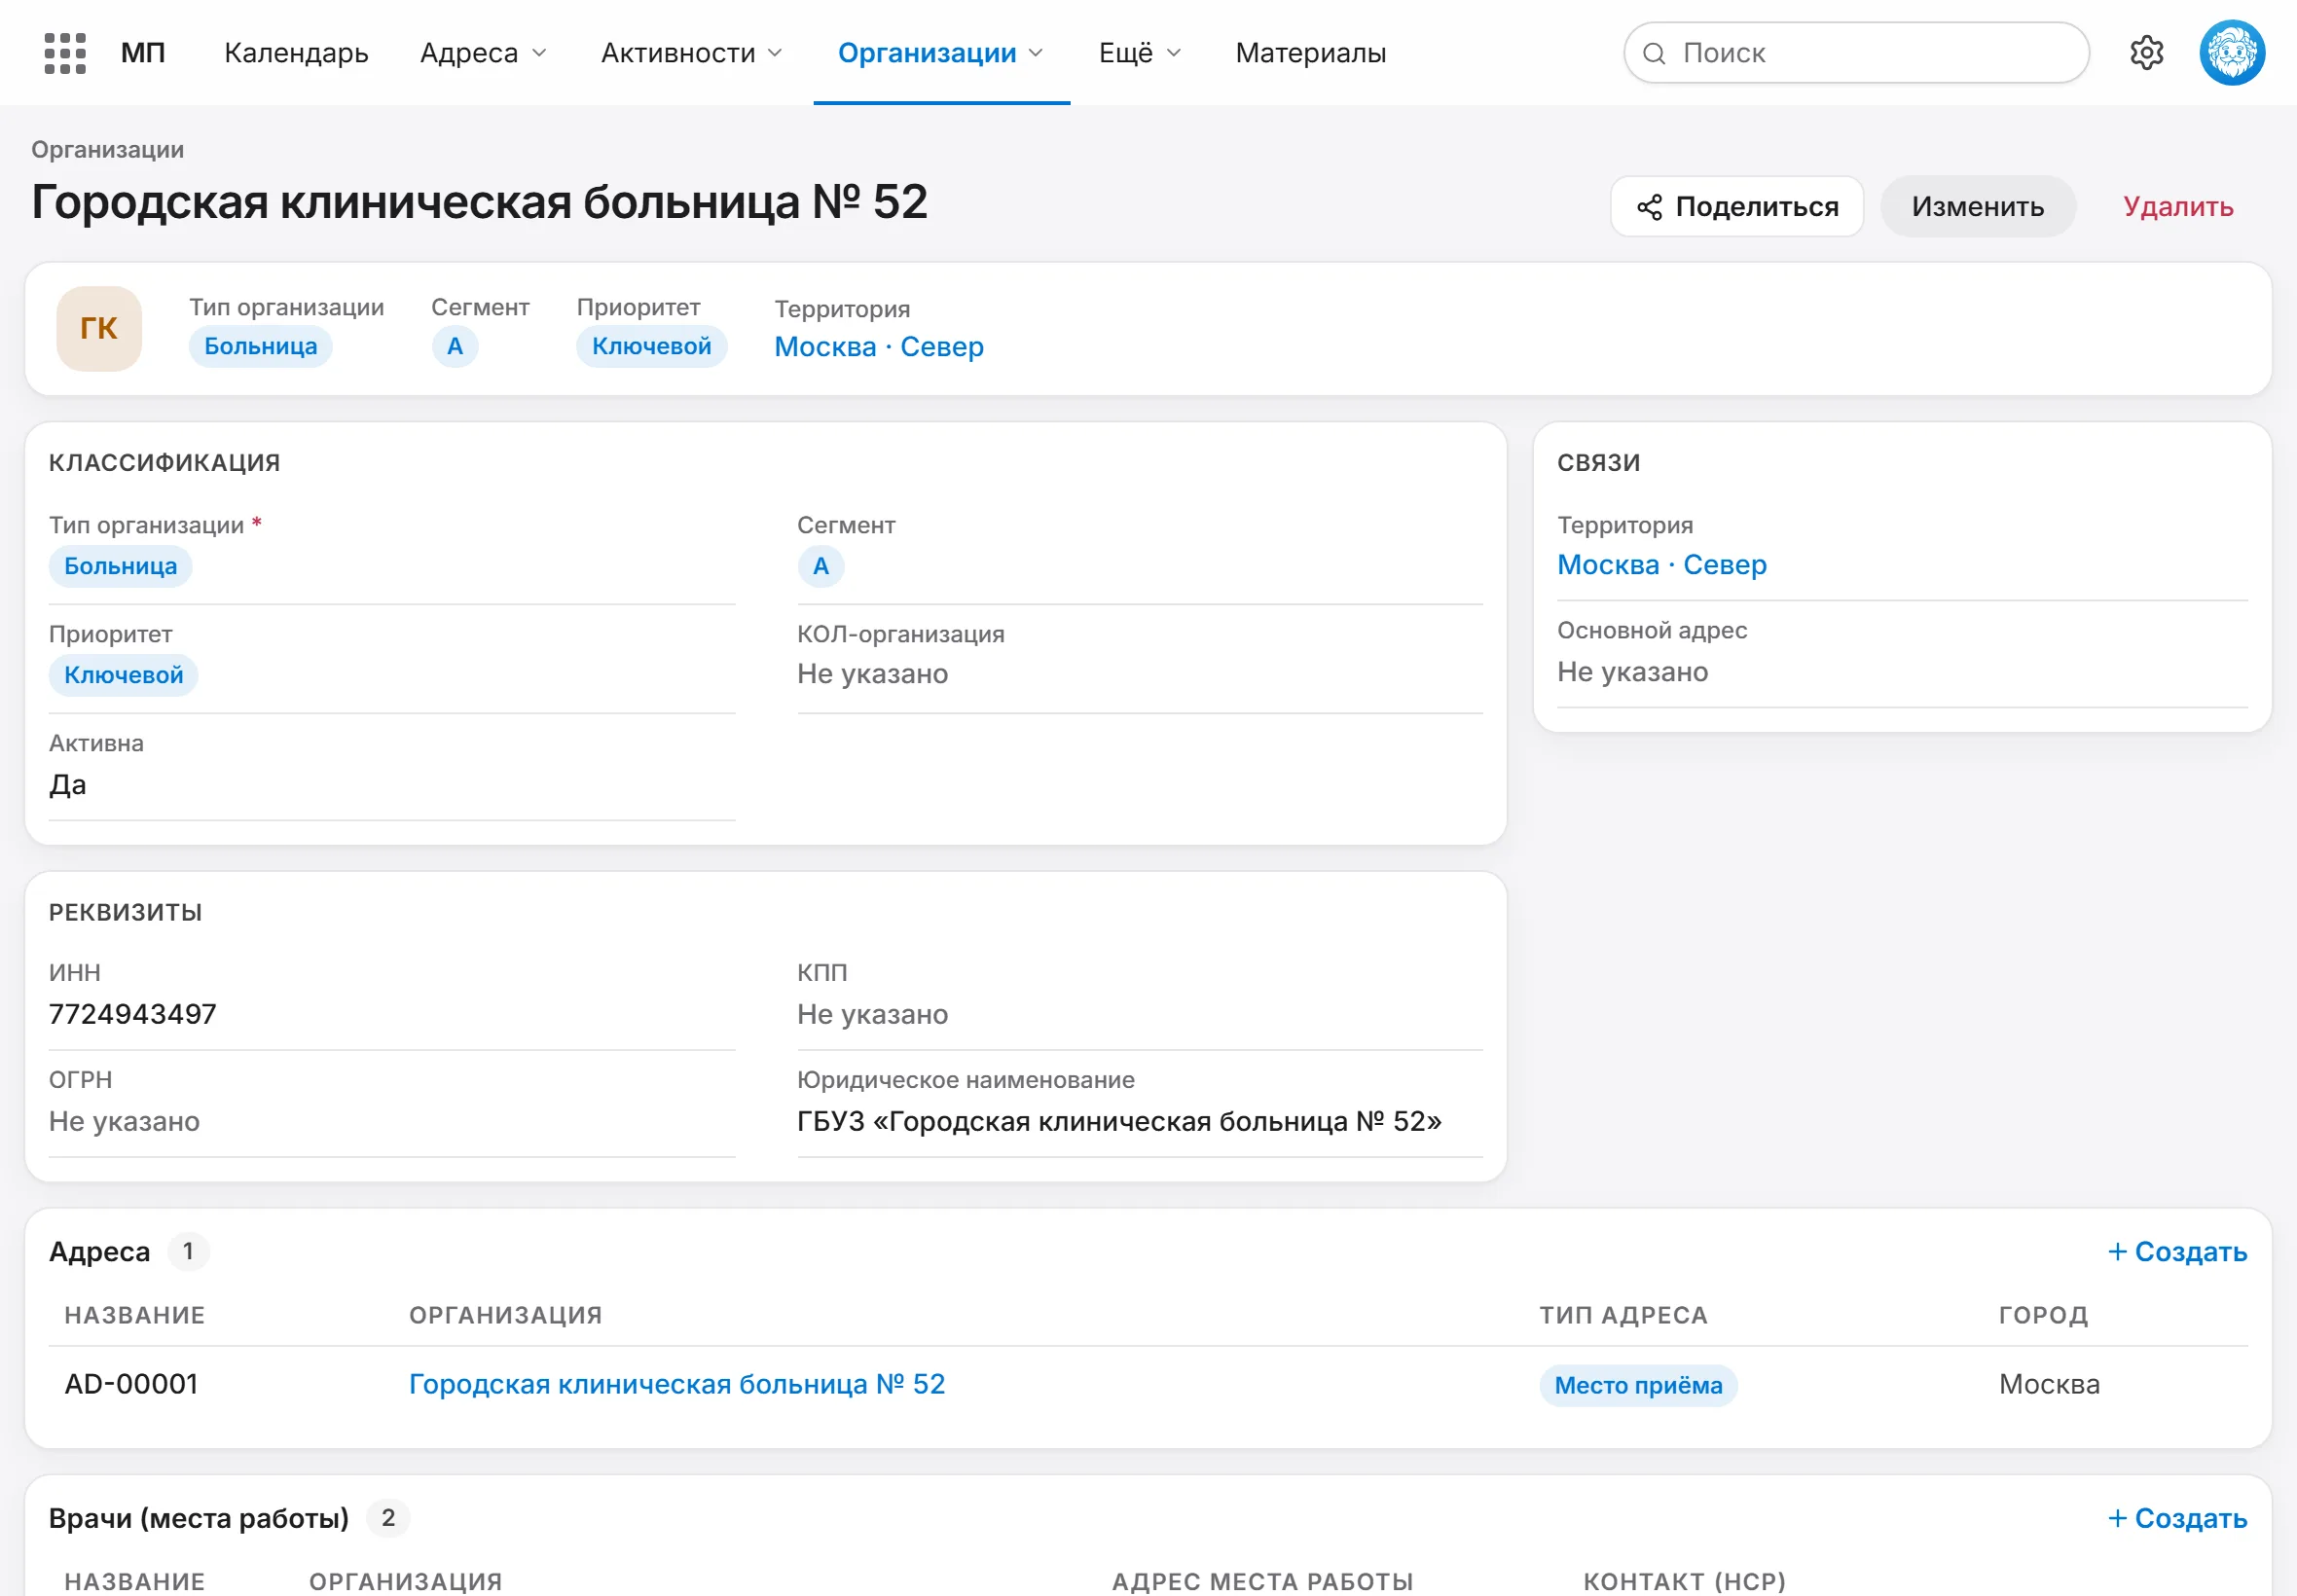Open the Календарь tab

296,53
